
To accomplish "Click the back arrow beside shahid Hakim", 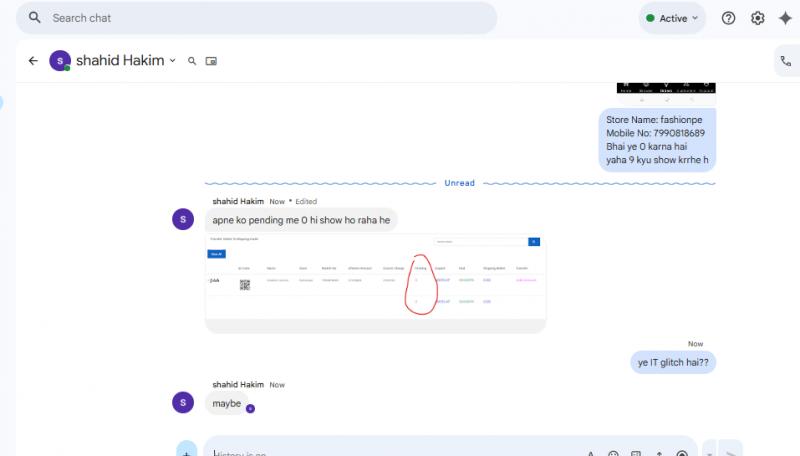I will (x=33, y=61).
